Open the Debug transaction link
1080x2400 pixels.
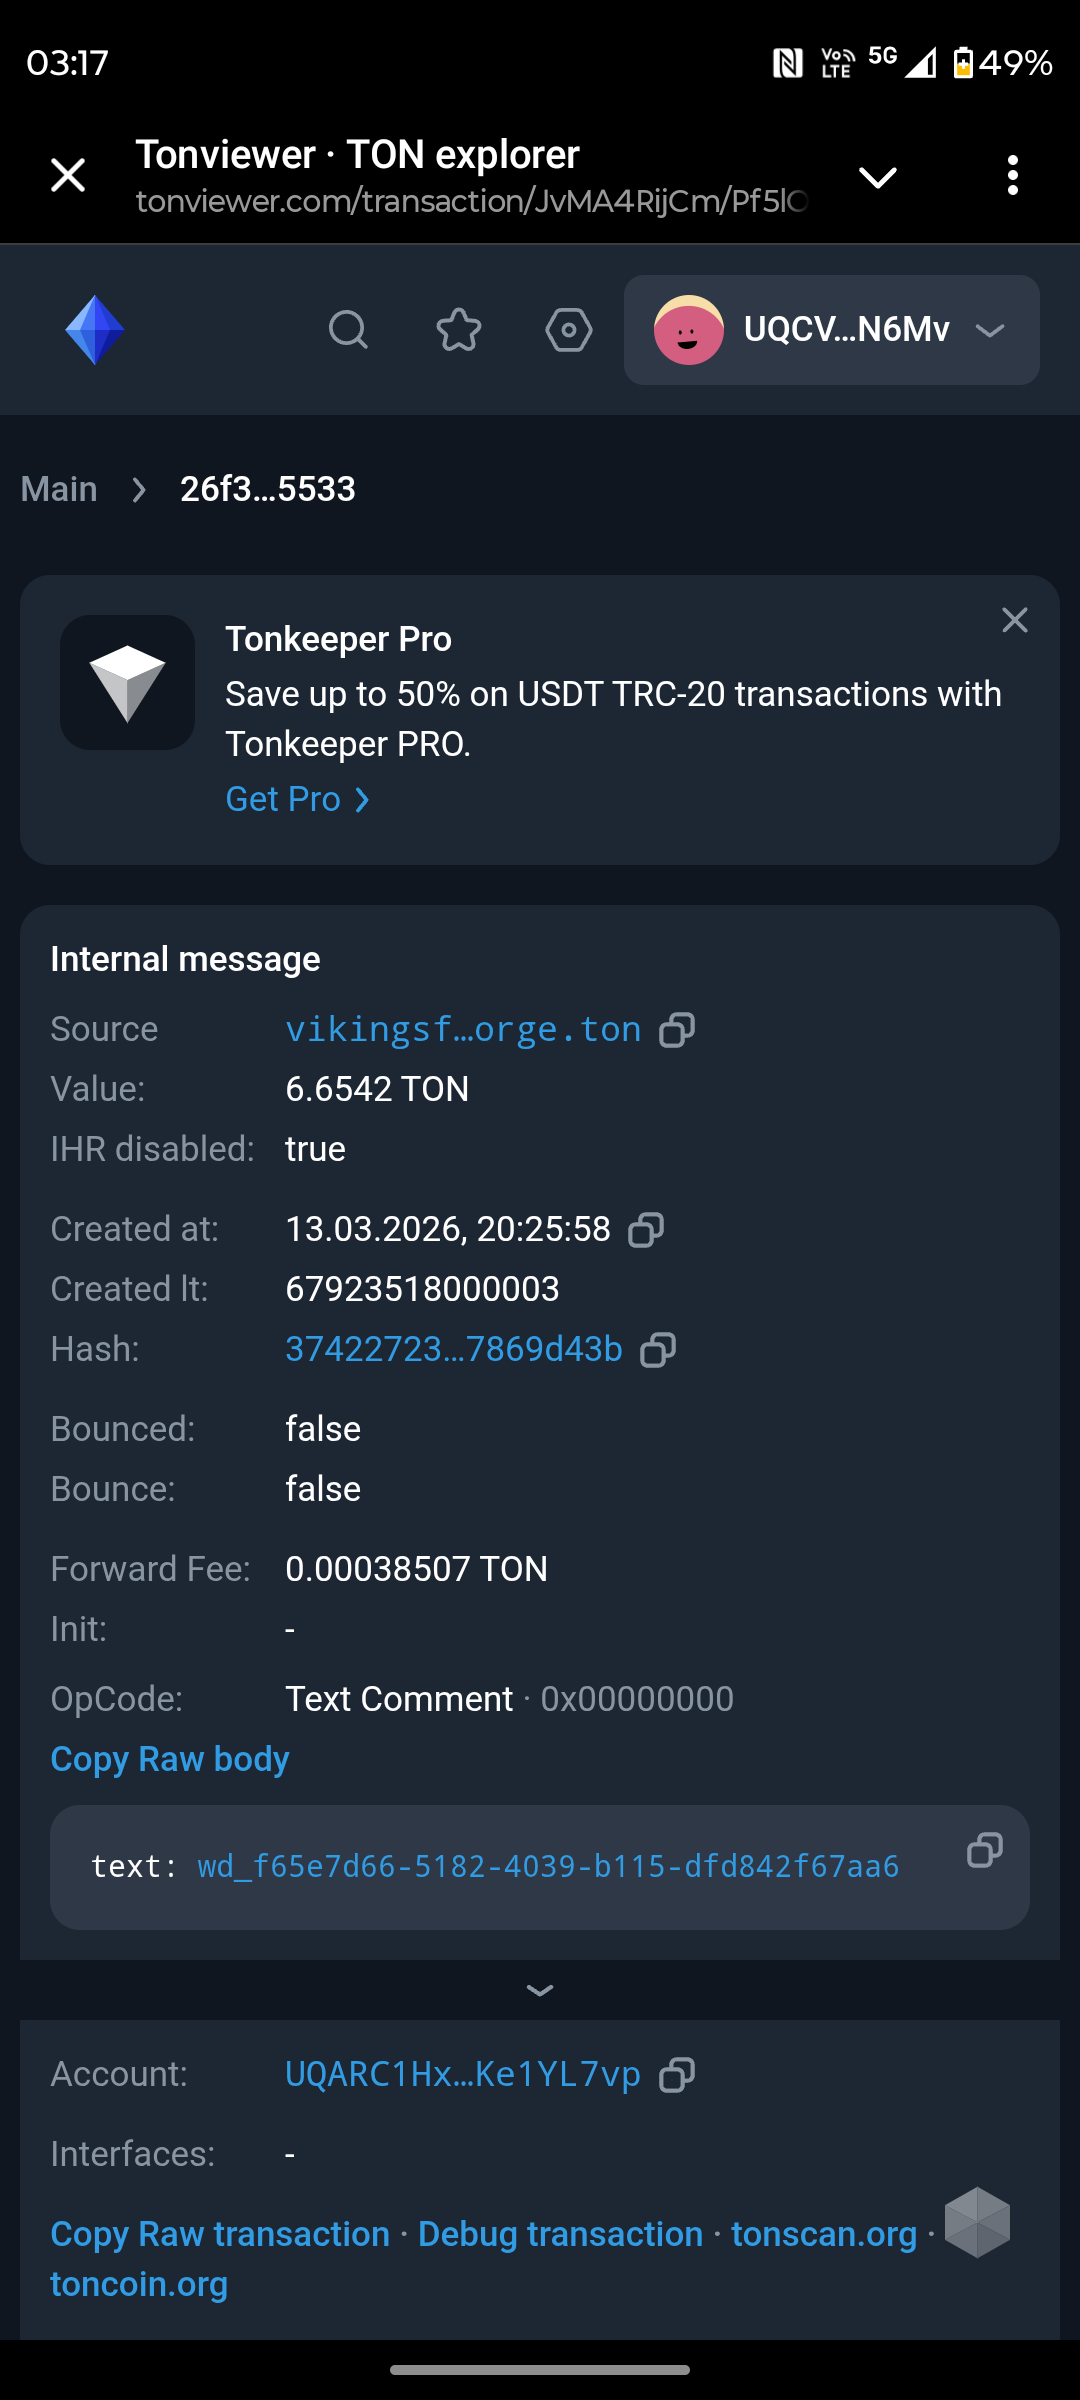coord(560,2234)
